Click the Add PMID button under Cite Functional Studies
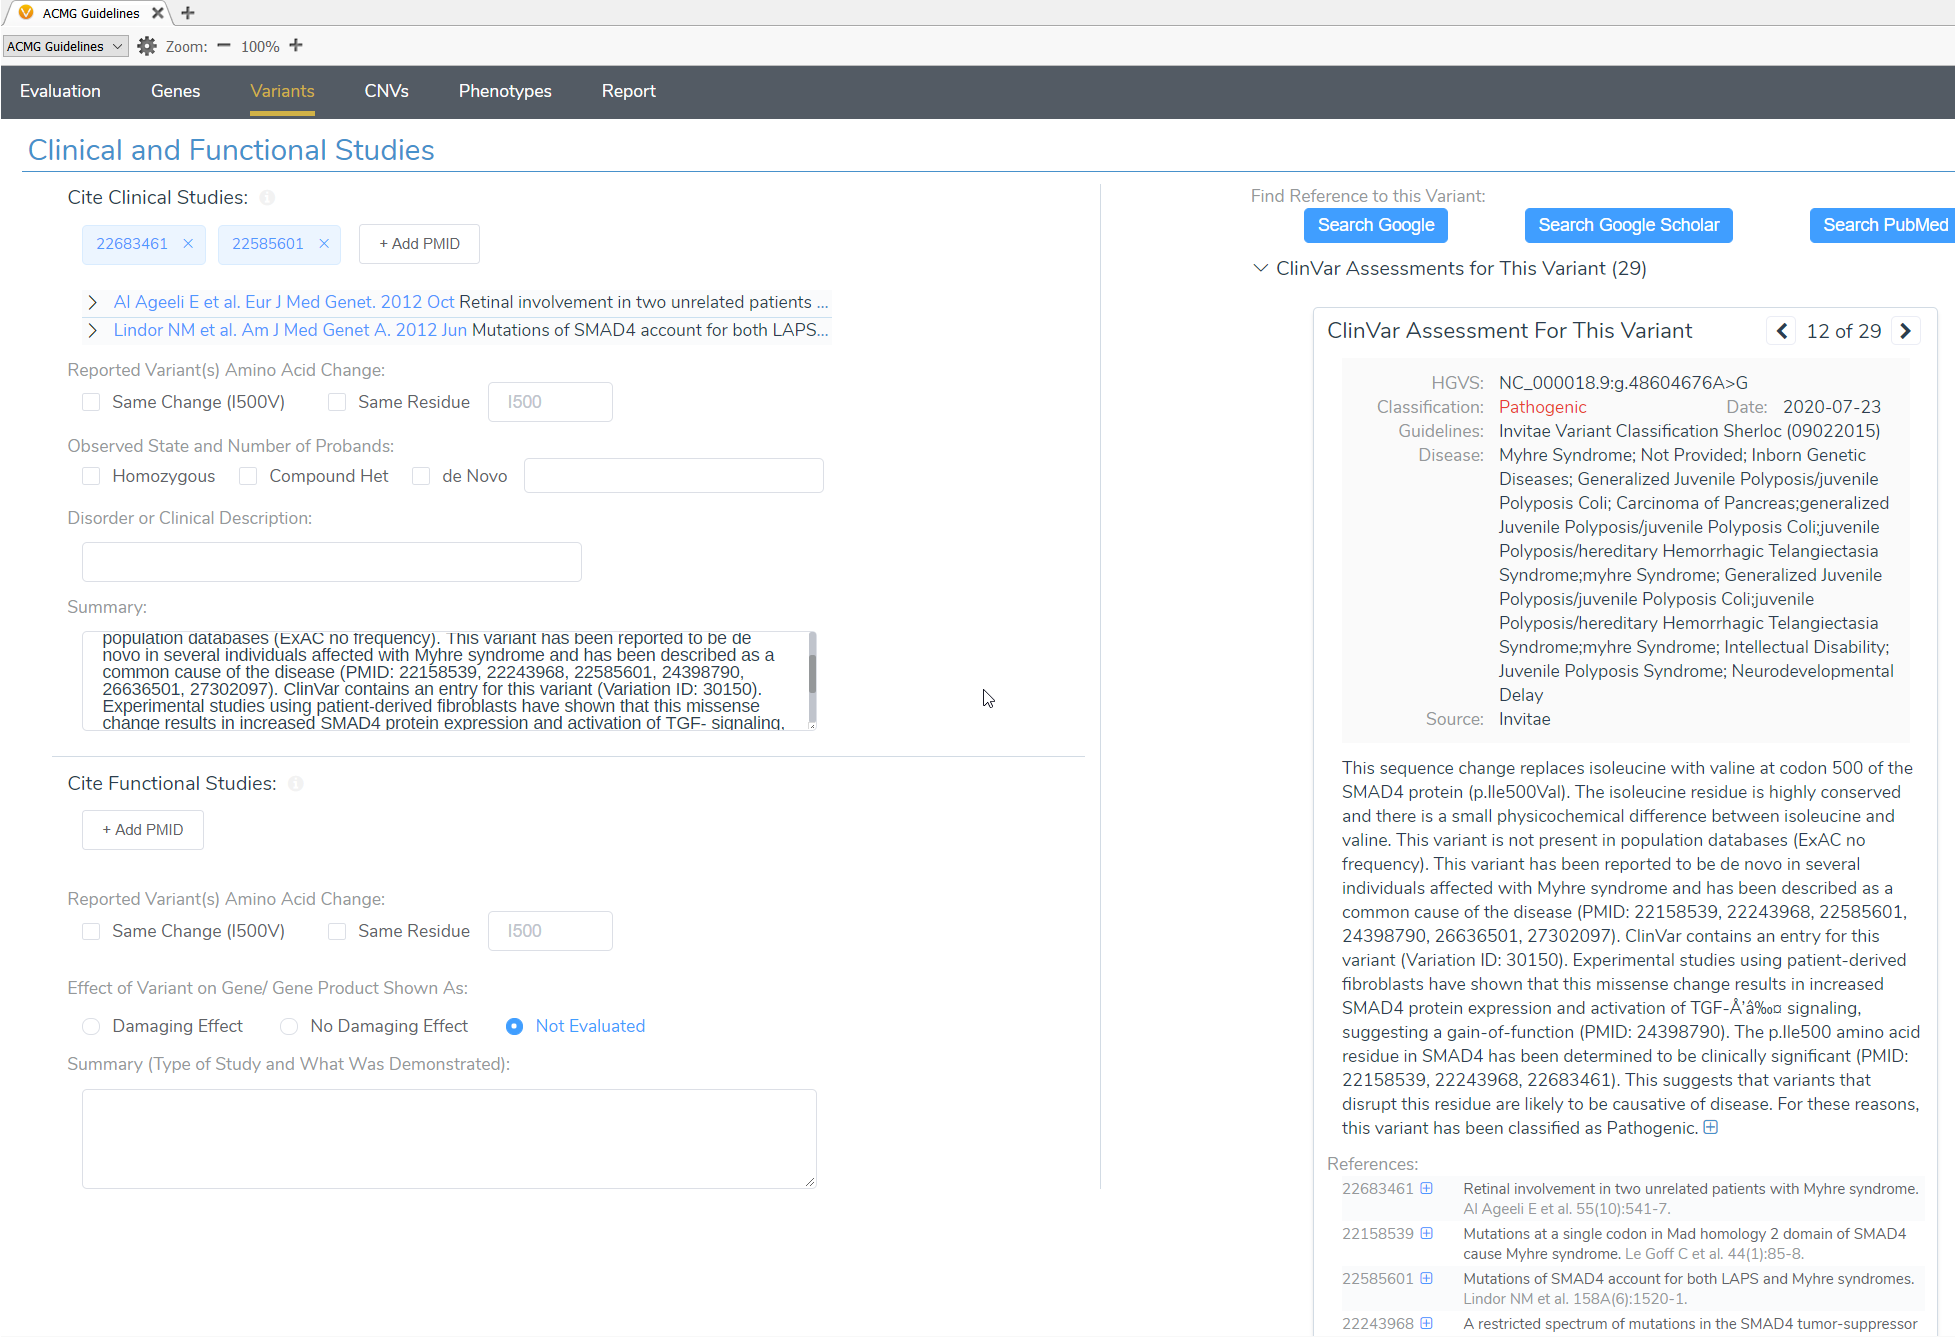The height and width of the screenshot is (1337, 1955). pyautogui.click(x=142, y=829)
